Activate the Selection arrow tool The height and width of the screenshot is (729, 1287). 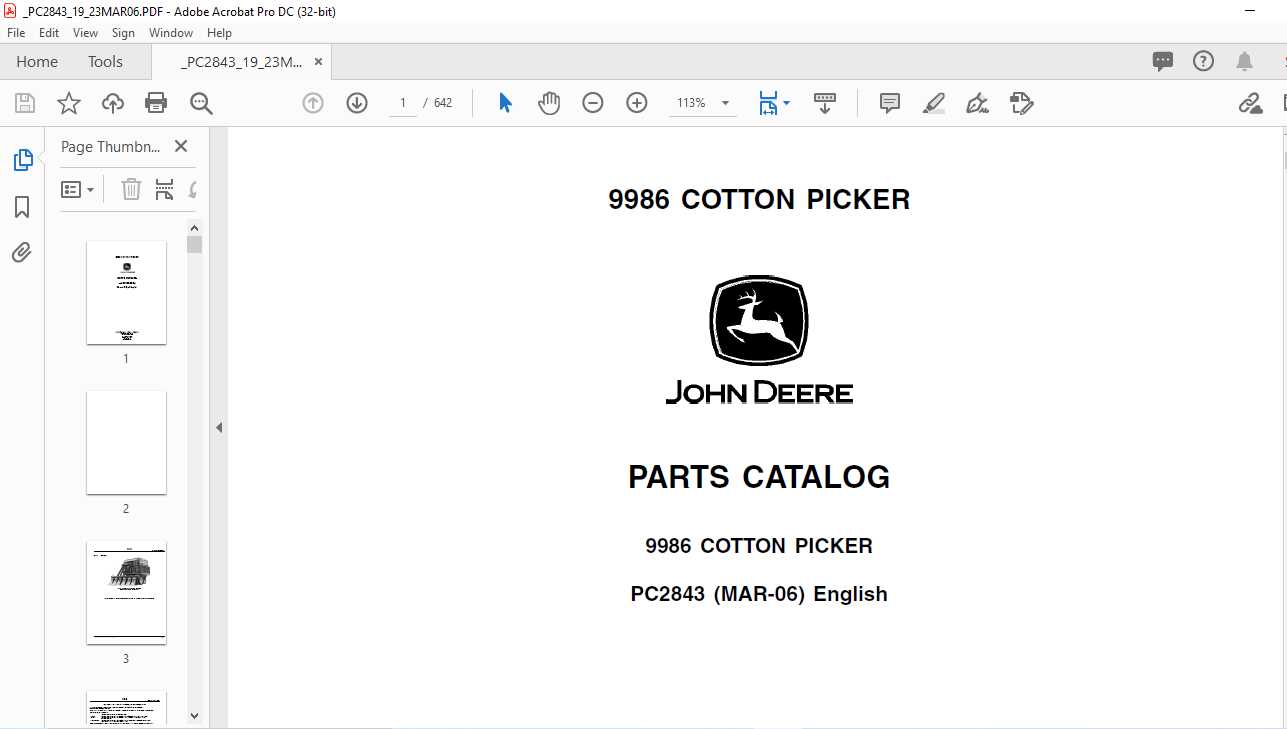tap(505, 103)
